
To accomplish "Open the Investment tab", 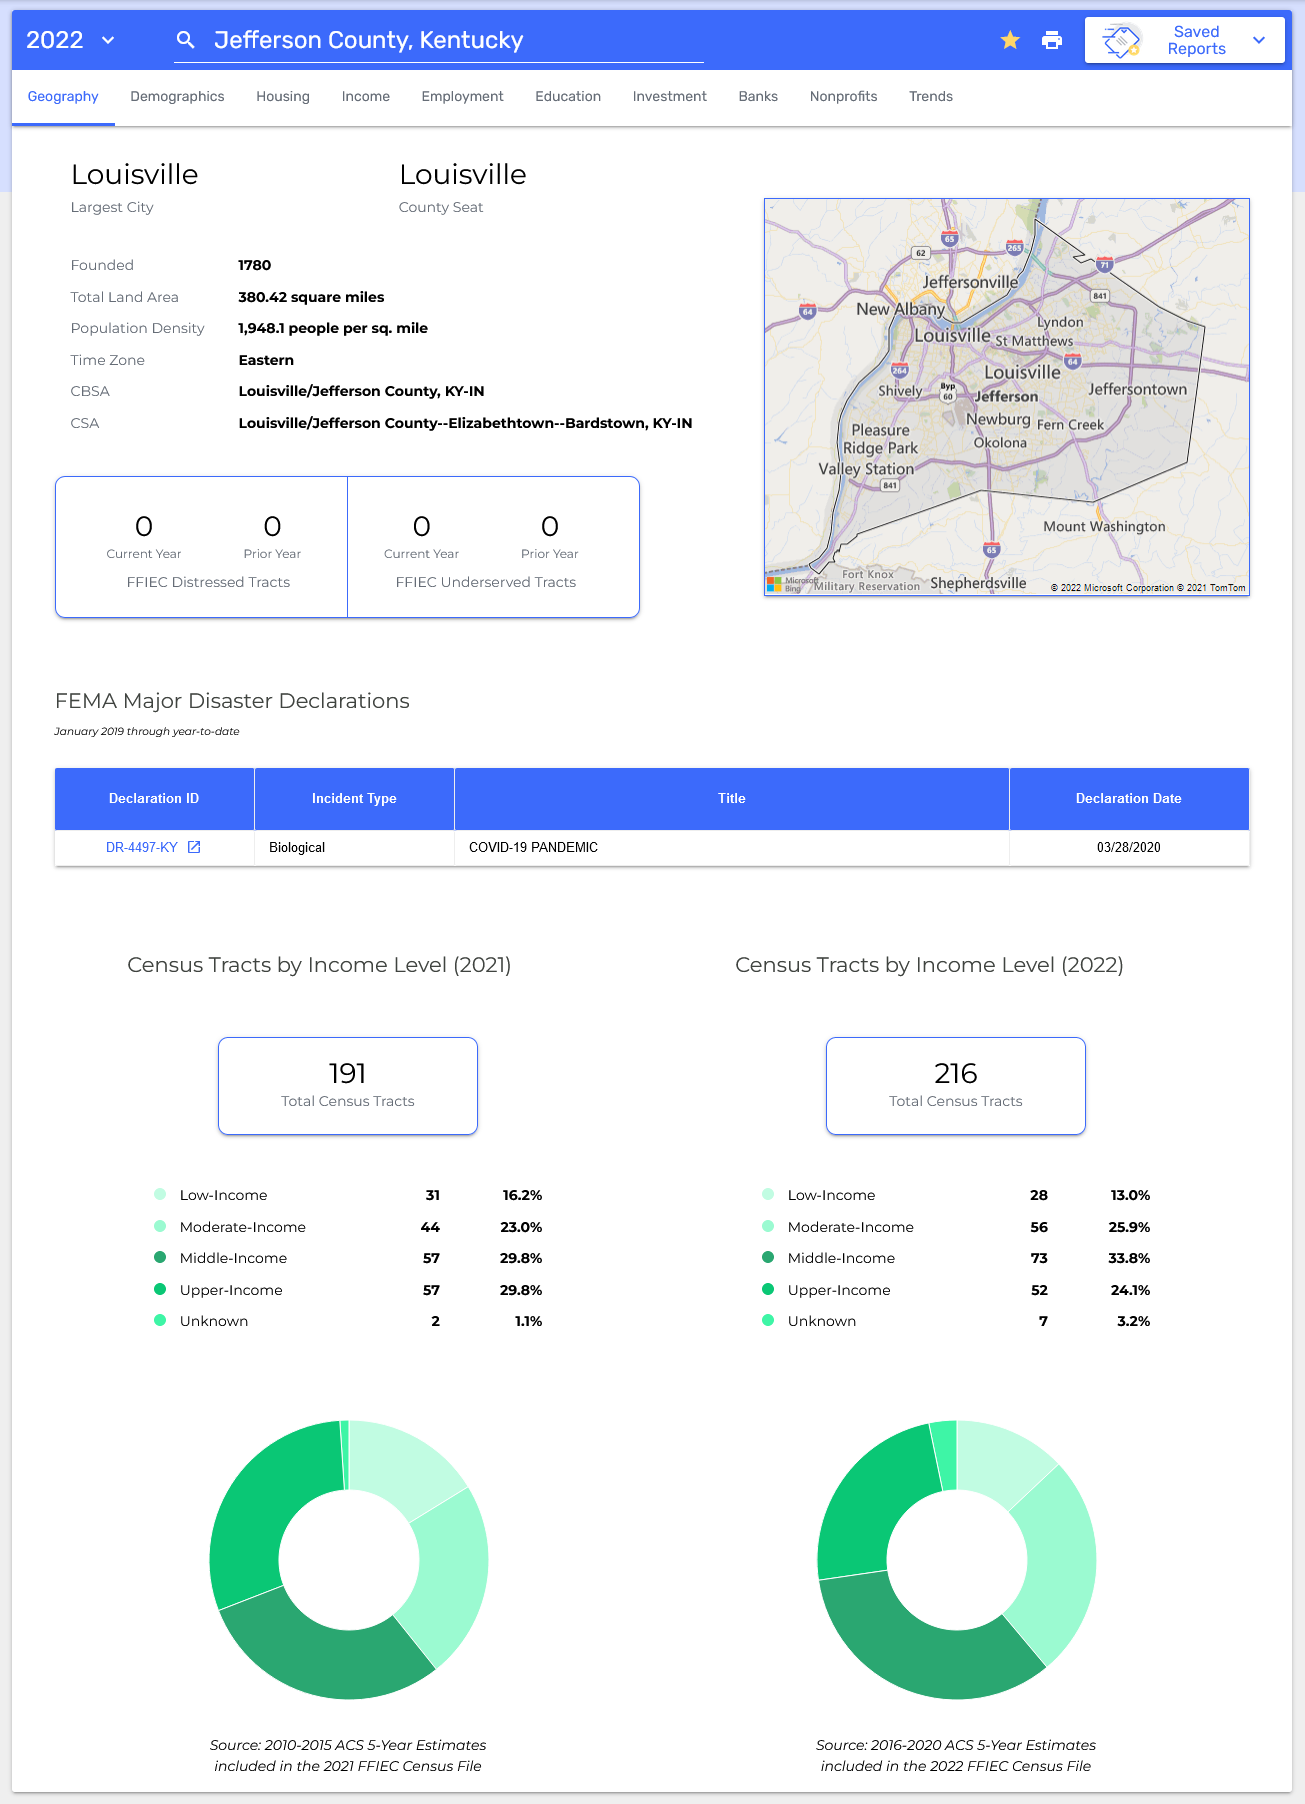I will point(670,97).
